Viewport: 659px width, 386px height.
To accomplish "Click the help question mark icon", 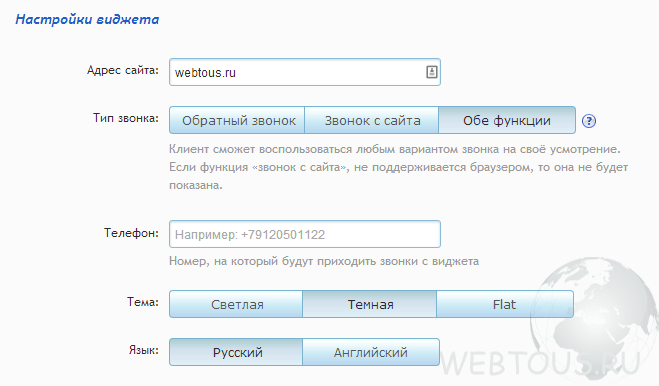I will [588, 121].
